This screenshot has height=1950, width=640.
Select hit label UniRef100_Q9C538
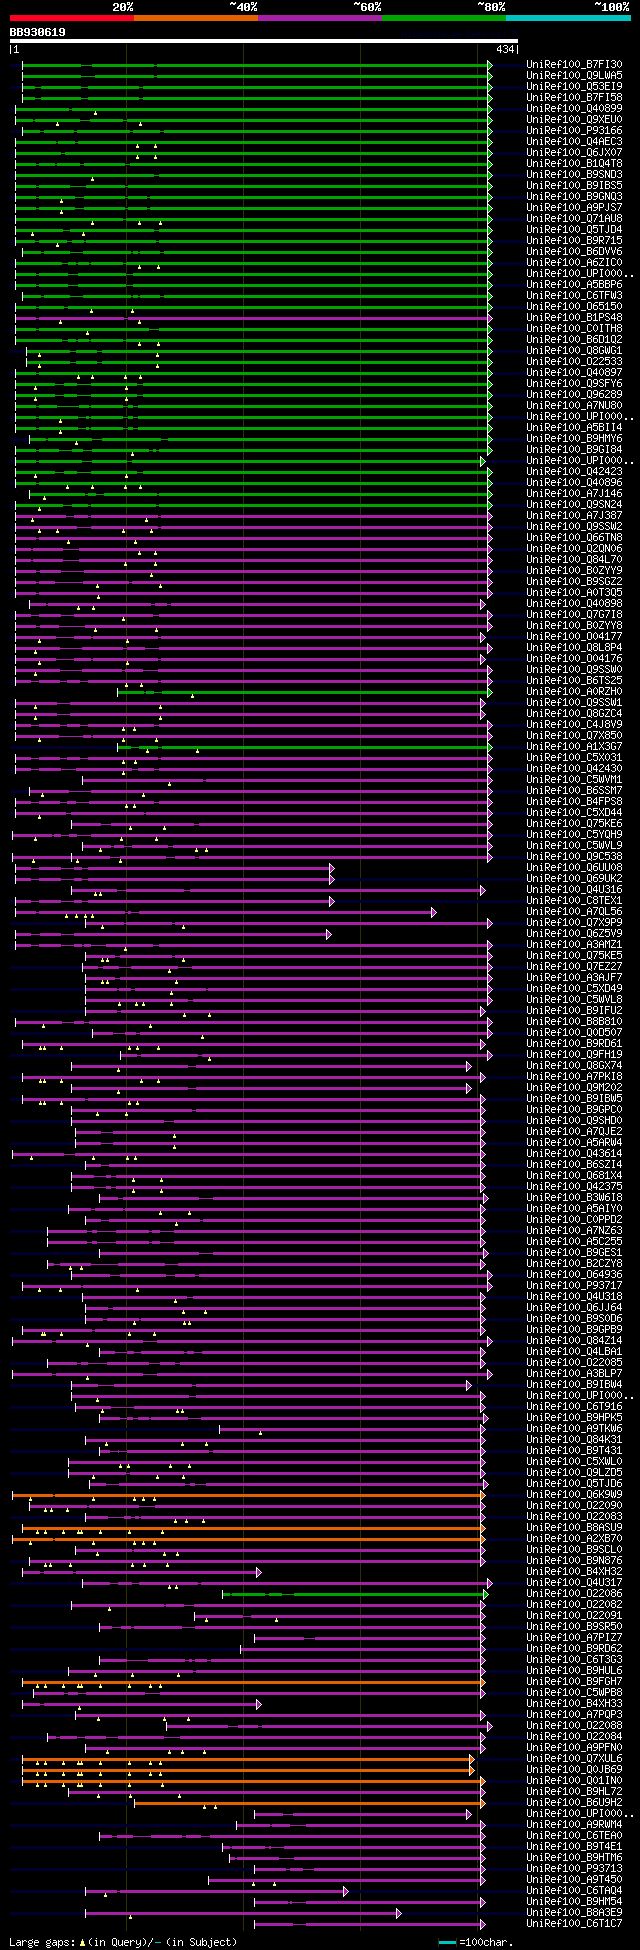(x=574, y=856)
